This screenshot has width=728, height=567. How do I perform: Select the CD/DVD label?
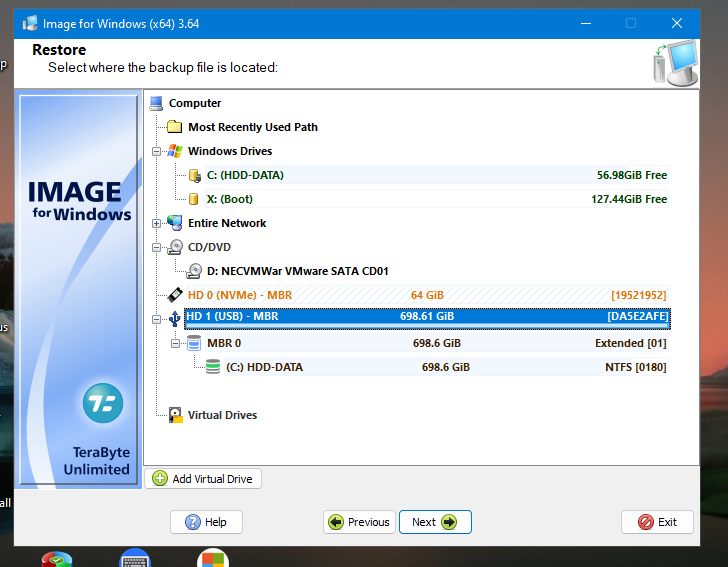209,247
